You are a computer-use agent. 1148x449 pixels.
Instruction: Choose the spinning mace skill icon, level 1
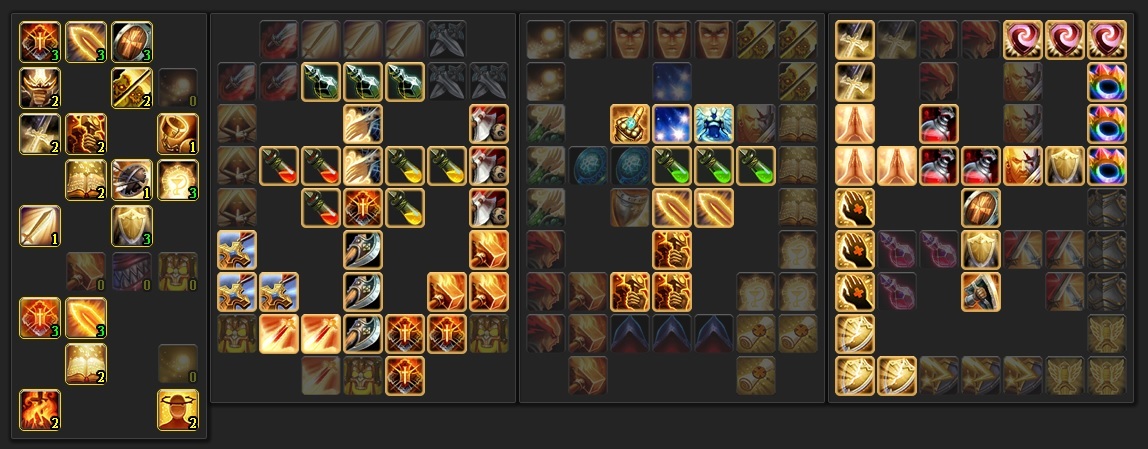[132, 179]
